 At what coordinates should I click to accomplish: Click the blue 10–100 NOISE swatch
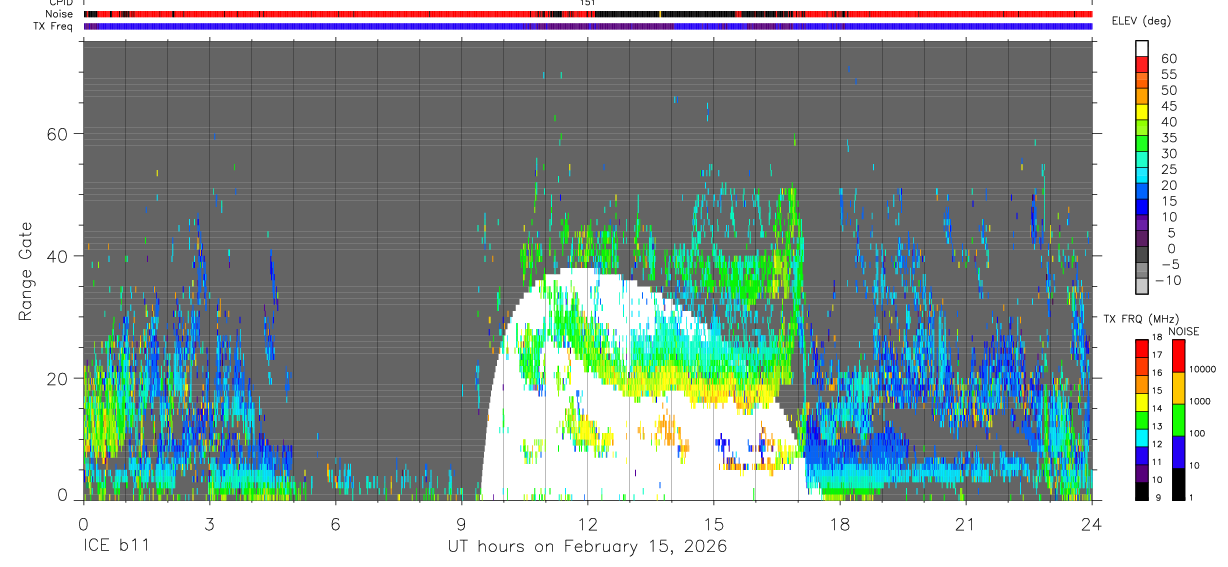coord(1177,451)
